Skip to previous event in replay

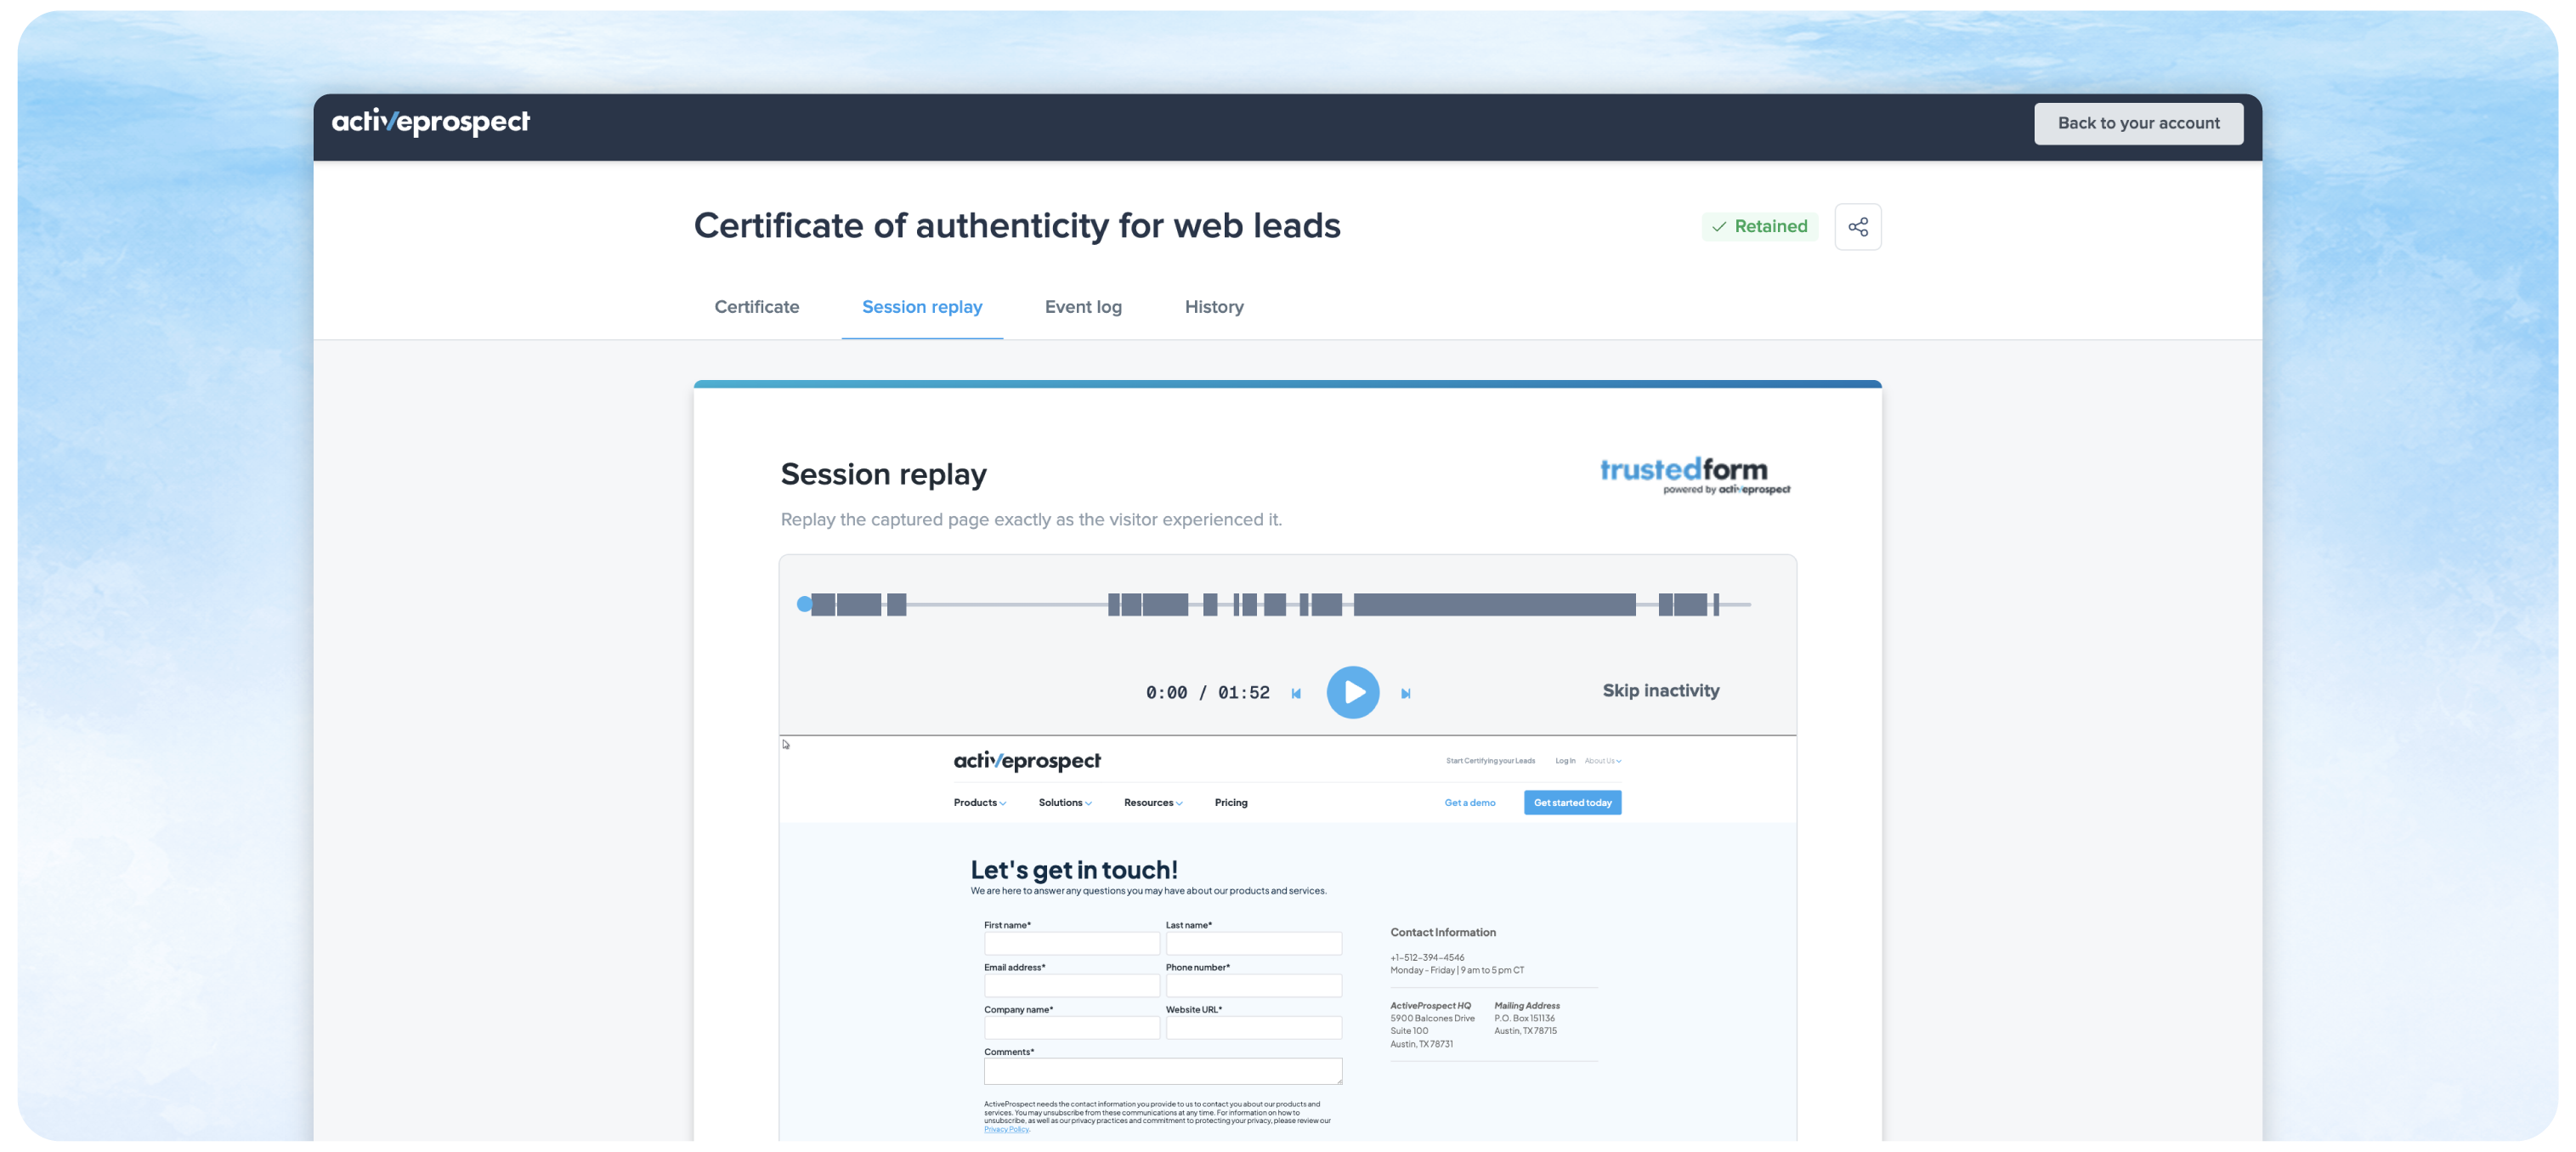[x=1296, y=693]
